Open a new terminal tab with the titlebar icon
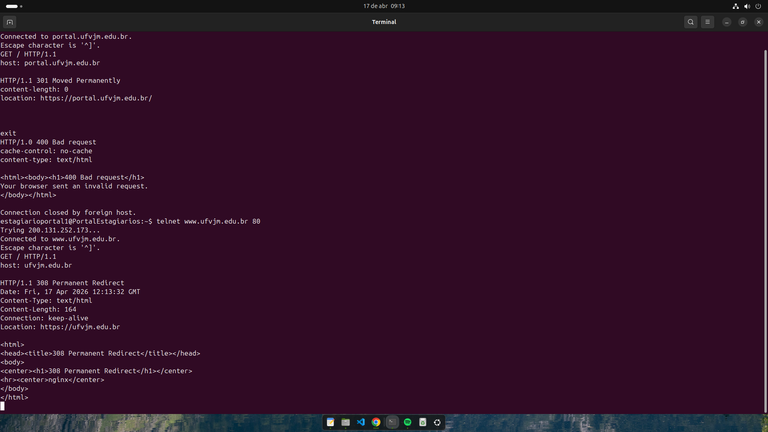768x432 pixels. point(9,22)
